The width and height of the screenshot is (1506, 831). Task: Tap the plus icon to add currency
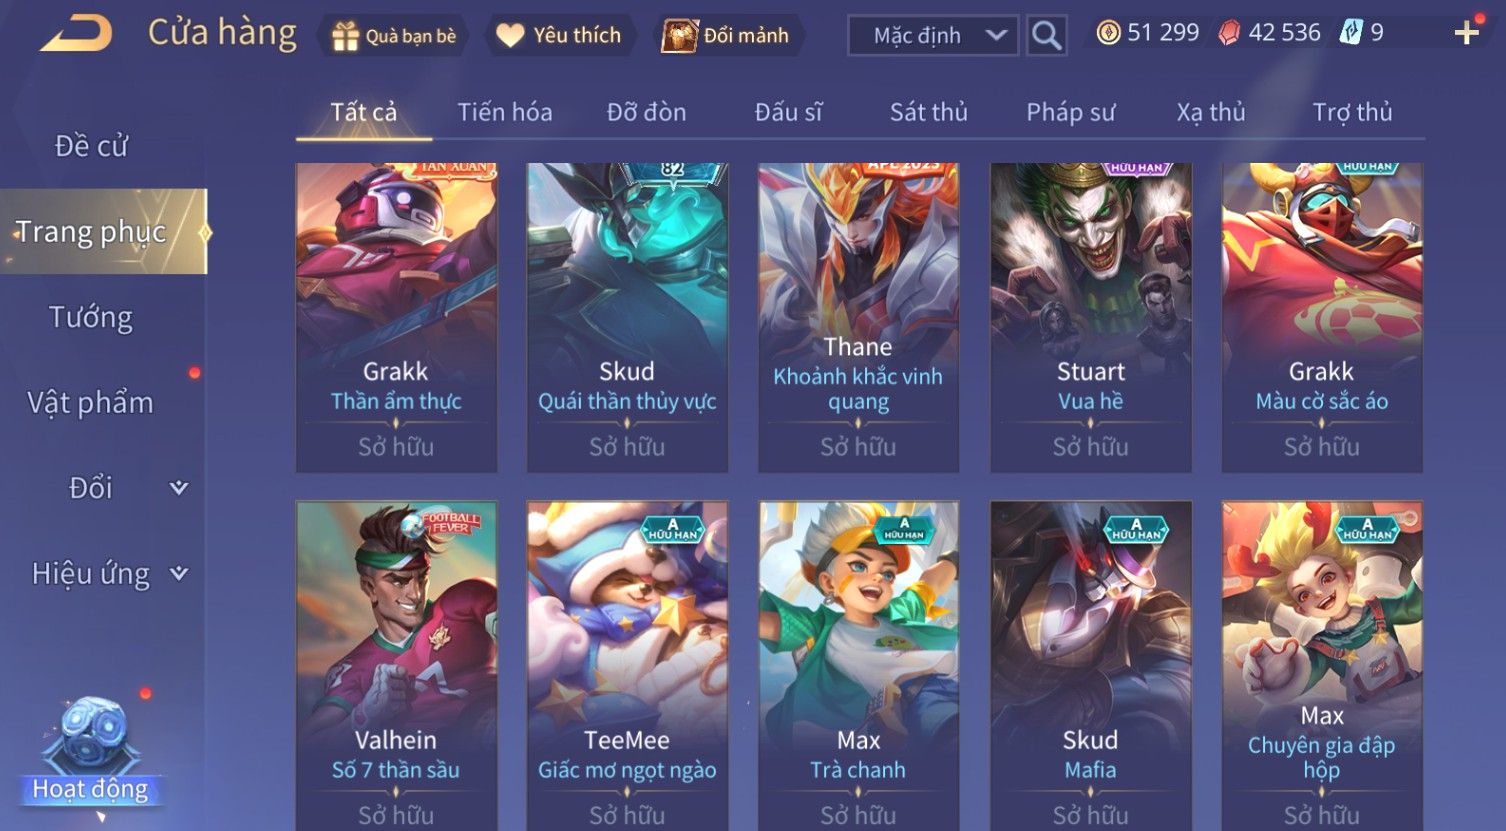coord(1466,33)
